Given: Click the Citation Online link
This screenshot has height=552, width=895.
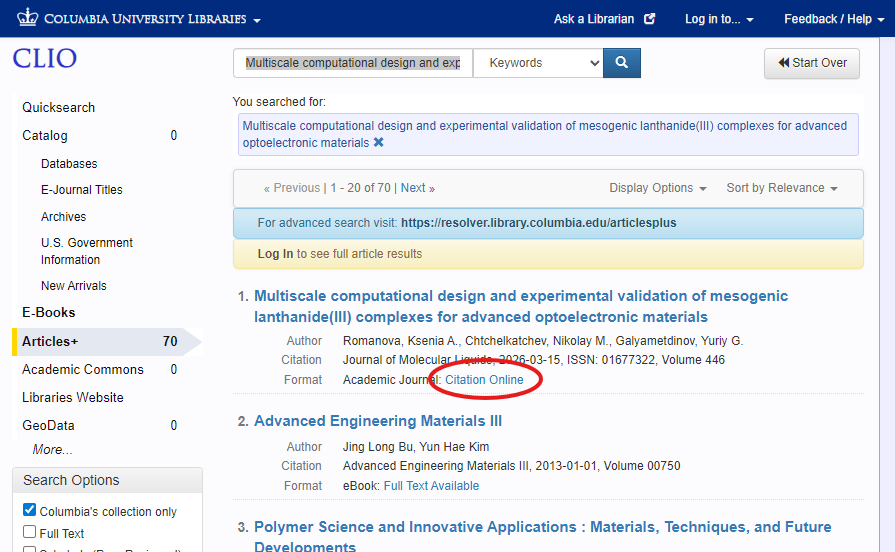Looking at the screenshot, I should coord(484,380).
